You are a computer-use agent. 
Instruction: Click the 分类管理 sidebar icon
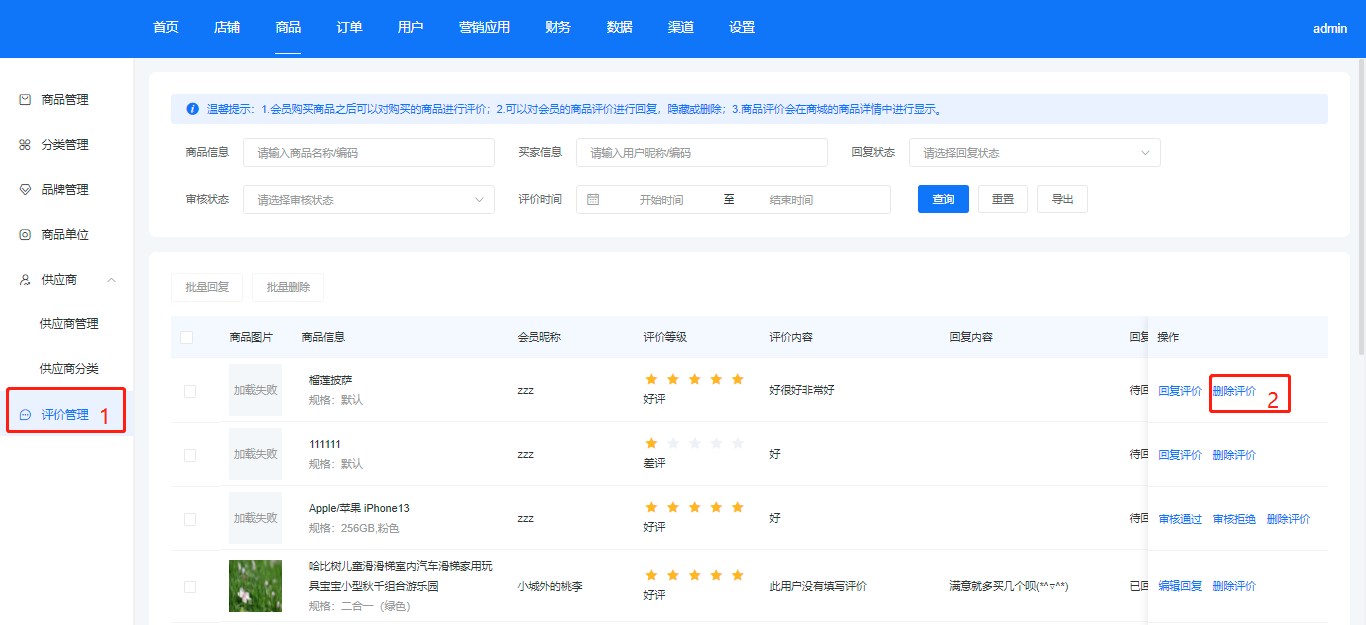pyautogui.click(x=26, y=145)
